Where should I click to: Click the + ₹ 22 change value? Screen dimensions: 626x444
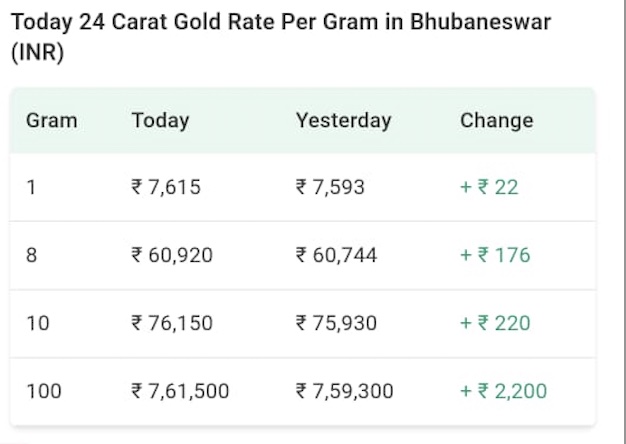pyautogui.click(x=489, y=187)
